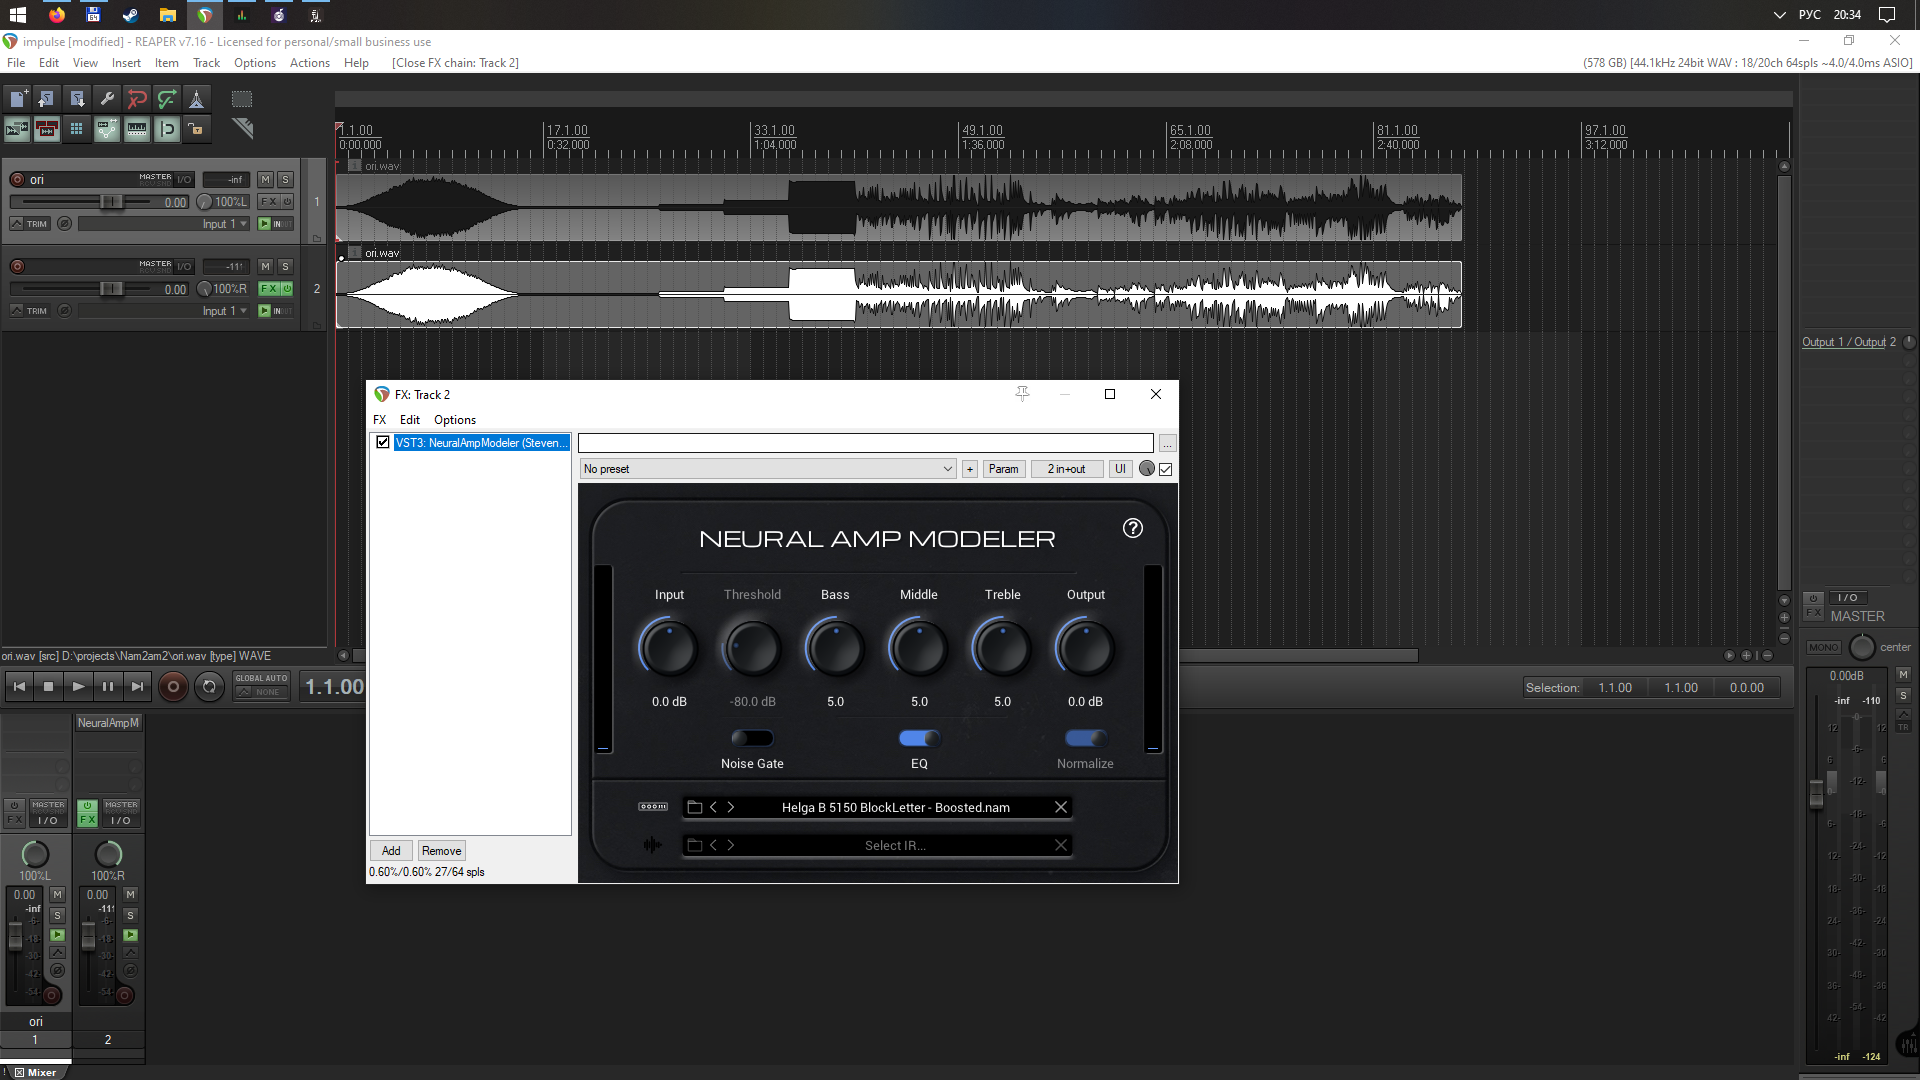Image resolution: width=1920 pixels, height=1080 pixels.
Task: Click the Remove FX button
Action: pyautogui.click(x=441, y=851)
